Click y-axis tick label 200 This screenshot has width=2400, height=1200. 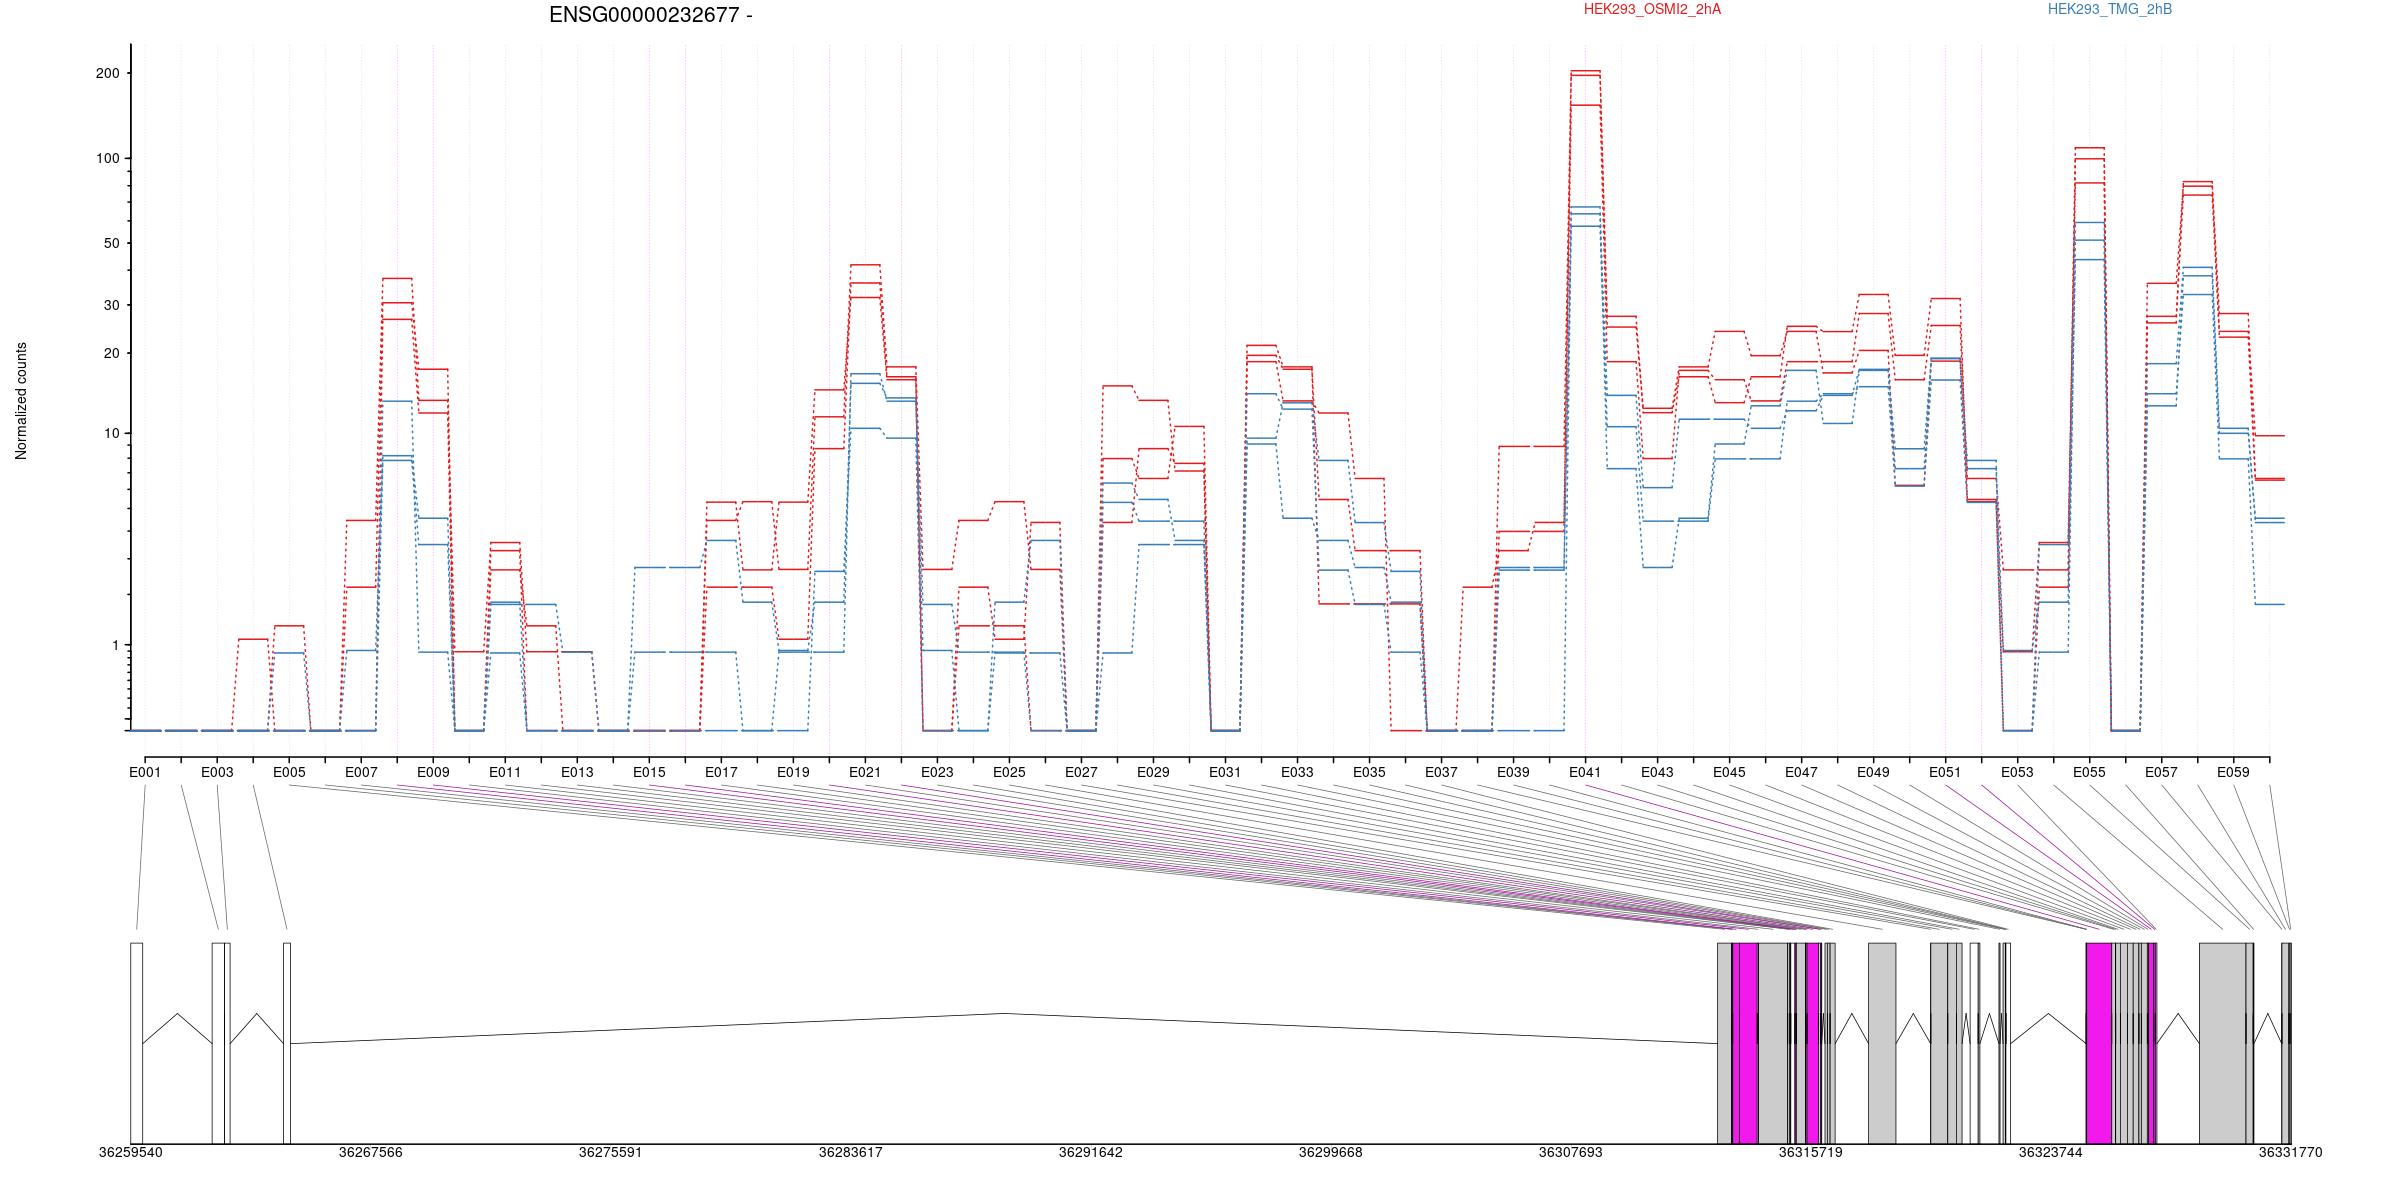click(x=108, y=73)
